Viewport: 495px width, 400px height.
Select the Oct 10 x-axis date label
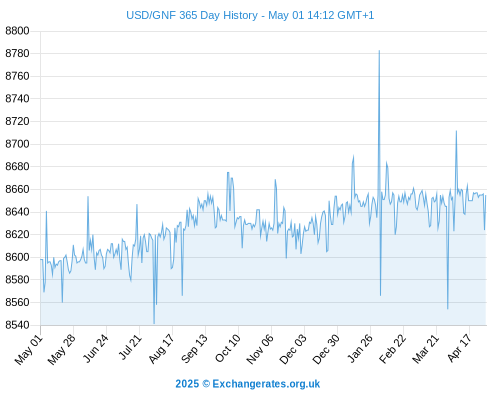228,348
